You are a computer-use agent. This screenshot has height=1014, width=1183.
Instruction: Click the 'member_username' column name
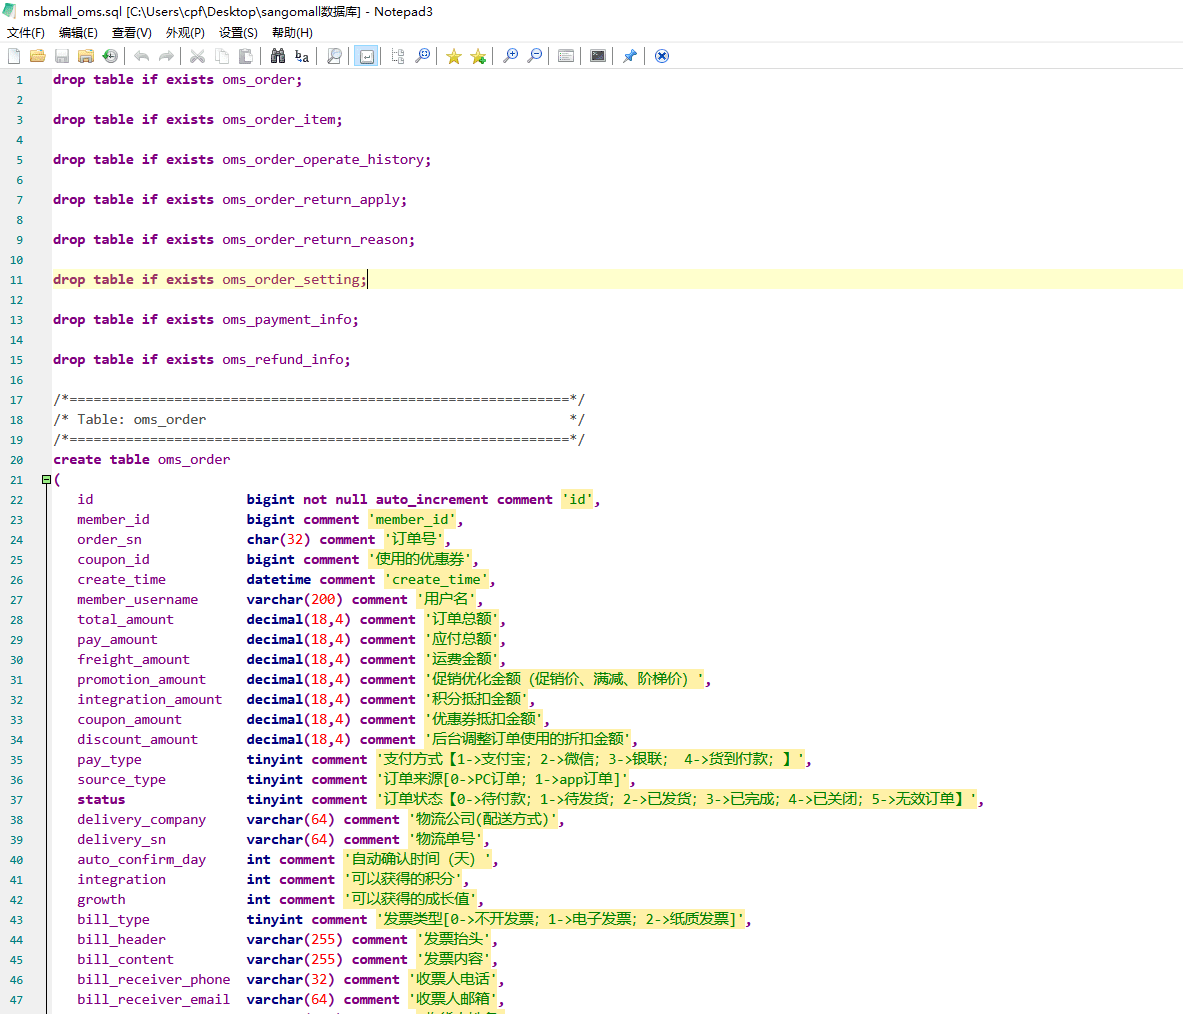pos(137,600)
